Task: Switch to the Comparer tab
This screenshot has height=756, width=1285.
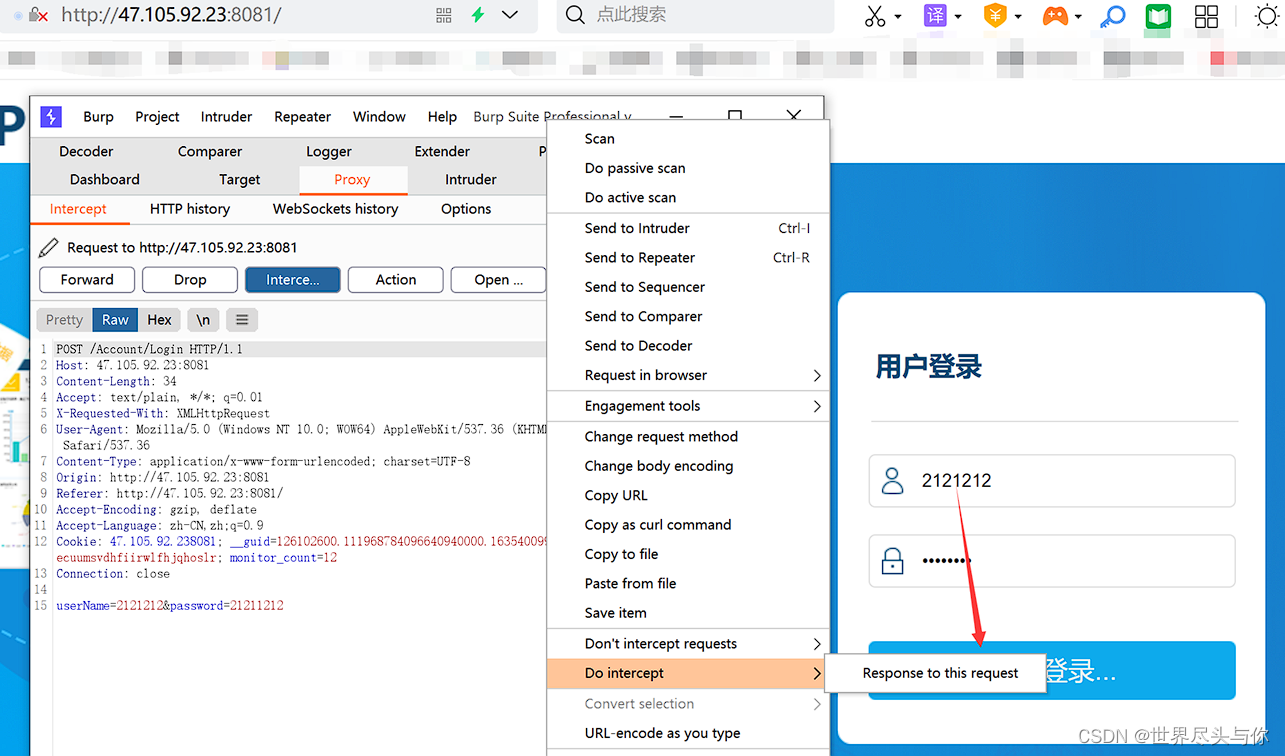Action: coord(210,152)
